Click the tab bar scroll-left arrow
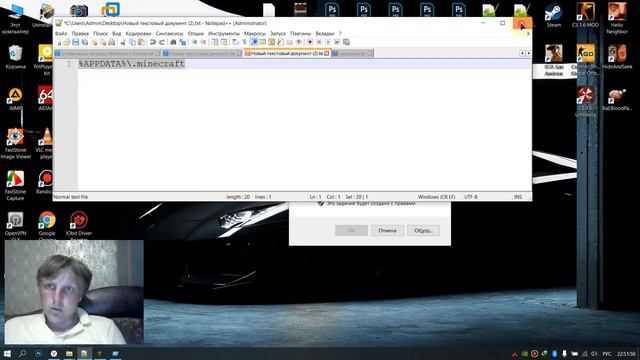This screenshot has height=360, width=640. pyautogui.click(x=522, y=53)
